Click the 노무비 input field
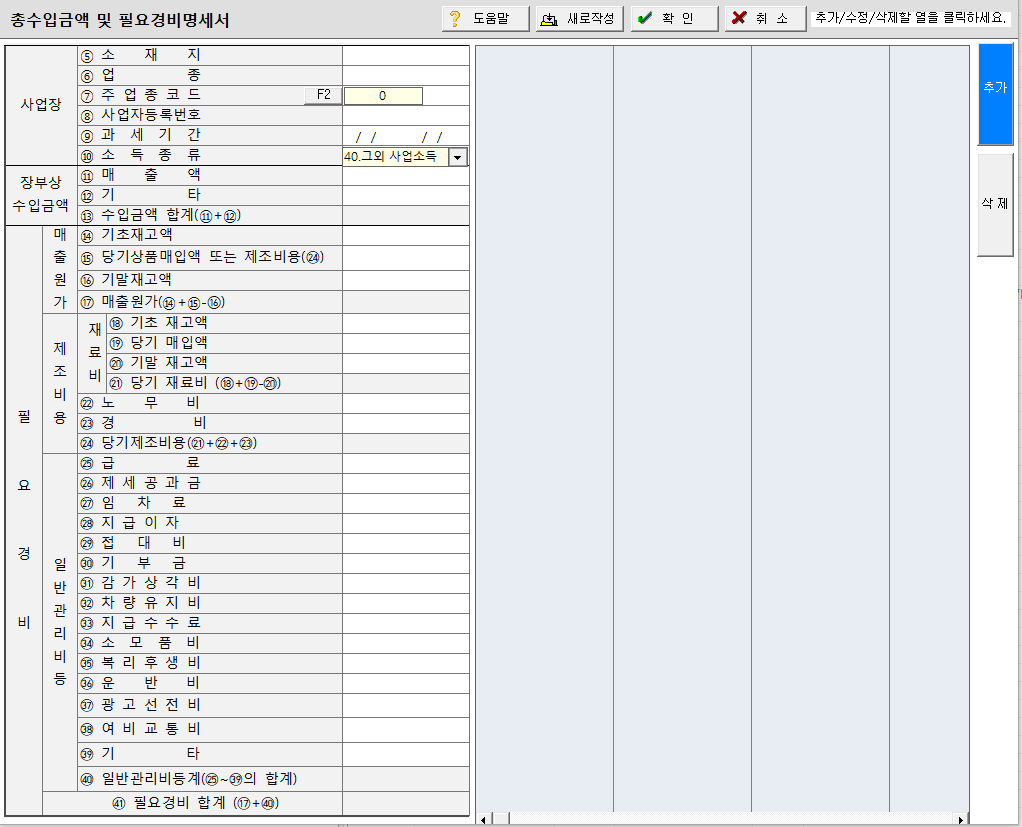1022x827 pixels. [405, 403]
